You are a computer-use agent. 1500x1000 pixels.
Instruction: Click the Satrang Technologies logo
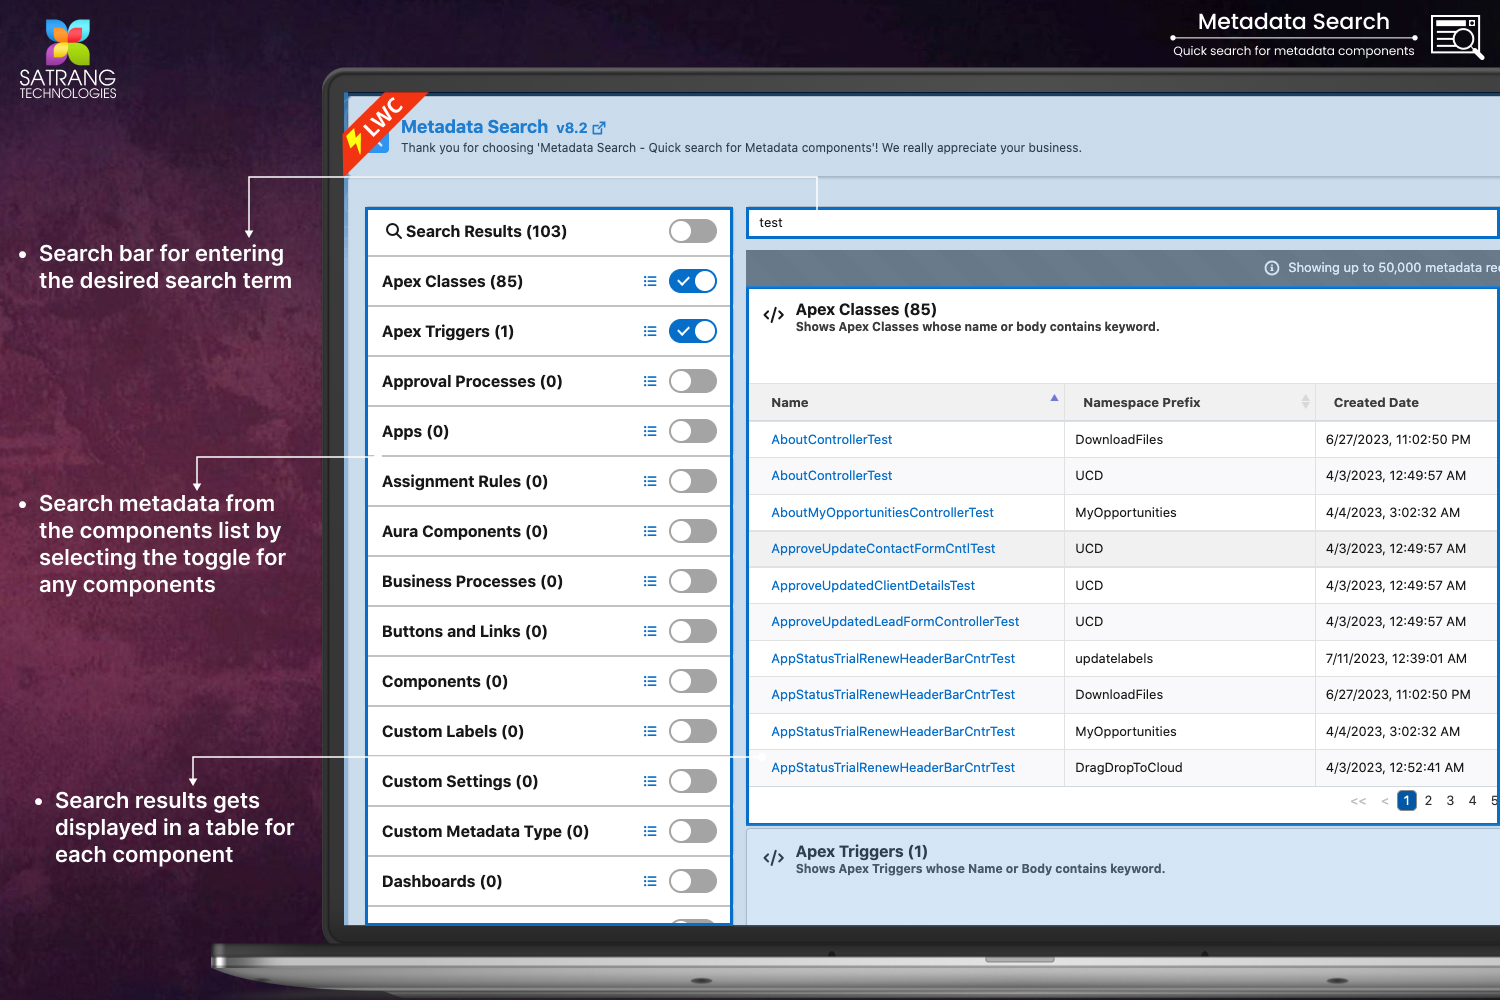[x=68, y=58]
